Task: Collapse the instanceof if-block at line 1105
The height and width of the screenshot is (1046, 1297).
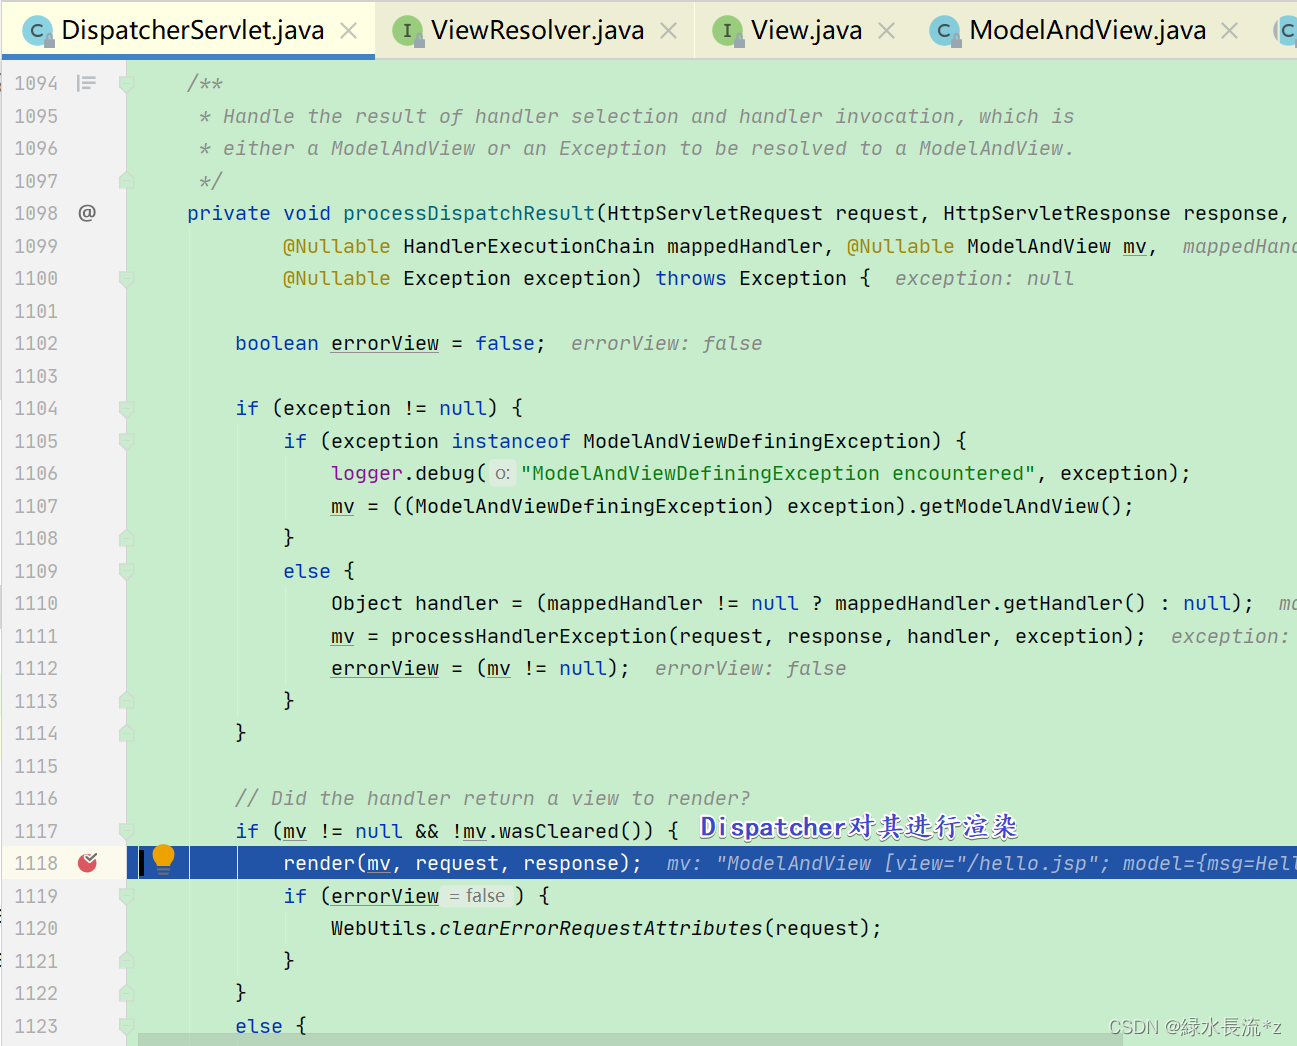Action: coord(126,441)
